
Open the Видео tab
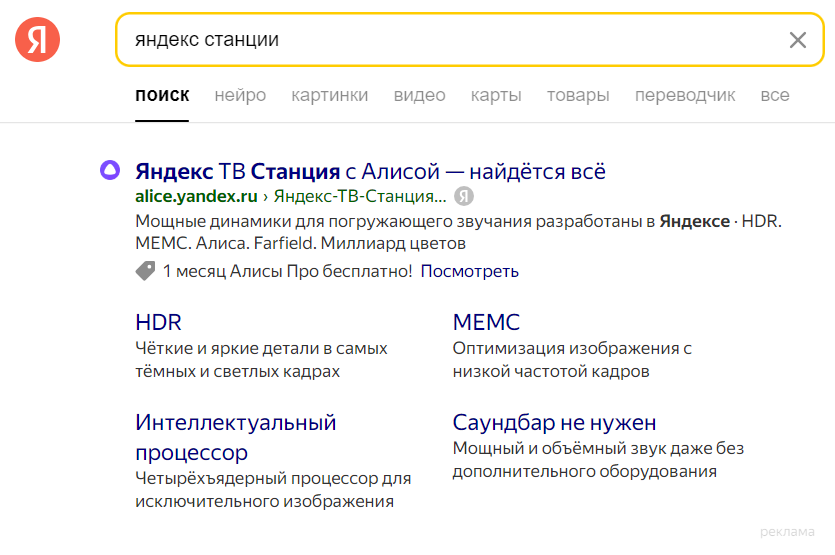(x=419, y=96)
